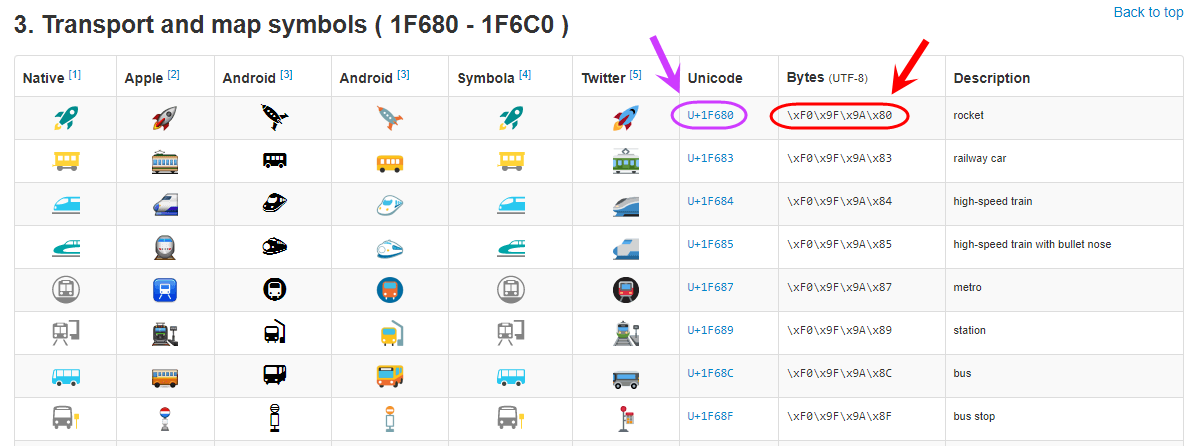Click the Apple station emoji
The height and width of the screenshot is (446, 1196).
click(x=166, y=333)
